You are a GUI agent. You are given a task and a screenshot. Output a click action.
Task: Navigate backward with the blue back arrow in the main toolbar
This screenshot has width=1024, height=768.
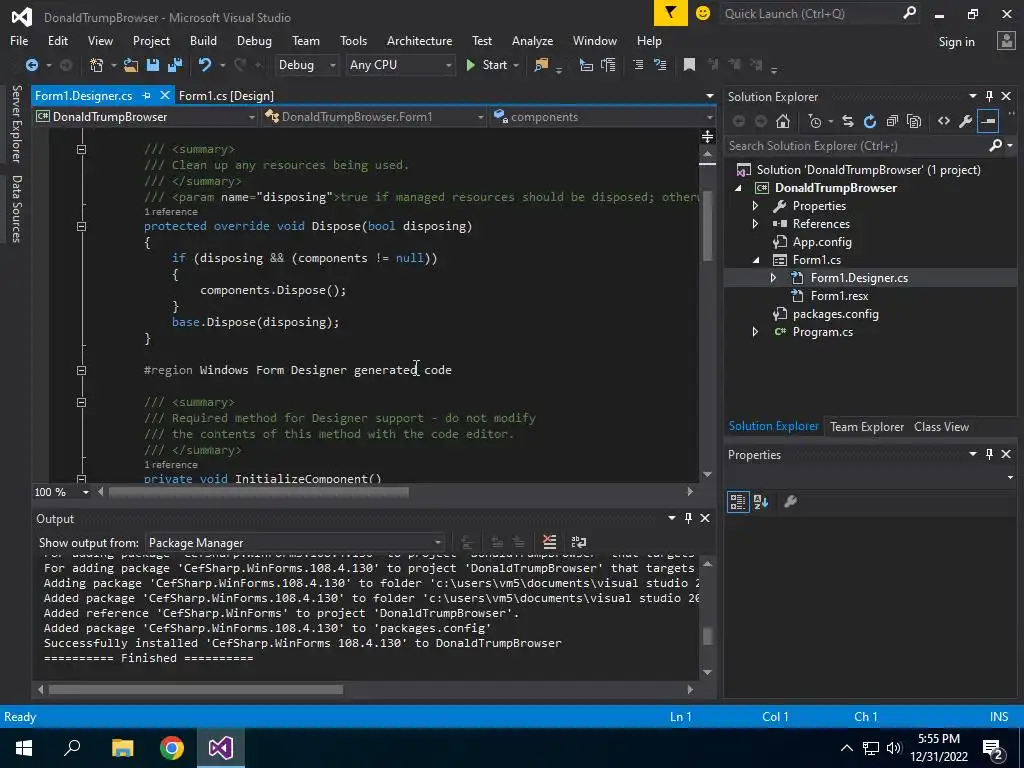click(x=31, y=65)
